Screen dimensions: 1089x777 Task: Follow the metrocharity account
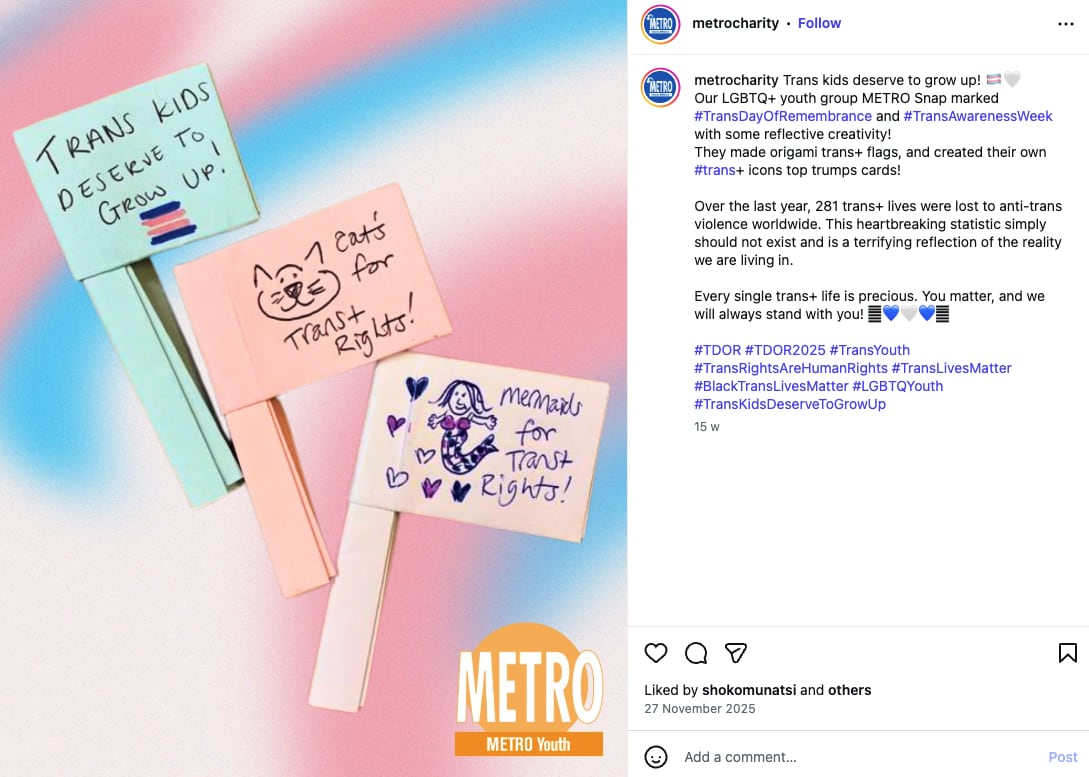coord(819,23)
